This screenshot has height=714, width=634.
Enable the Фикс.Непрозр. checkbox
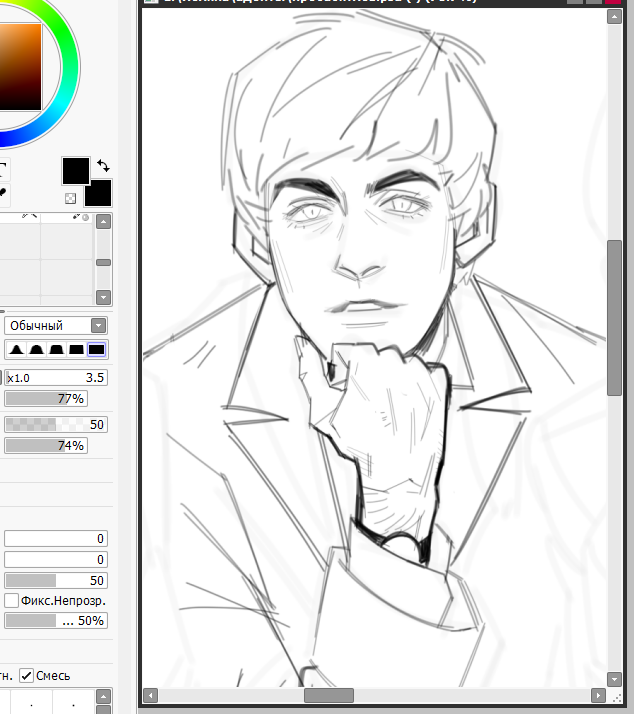pos(11,601)
